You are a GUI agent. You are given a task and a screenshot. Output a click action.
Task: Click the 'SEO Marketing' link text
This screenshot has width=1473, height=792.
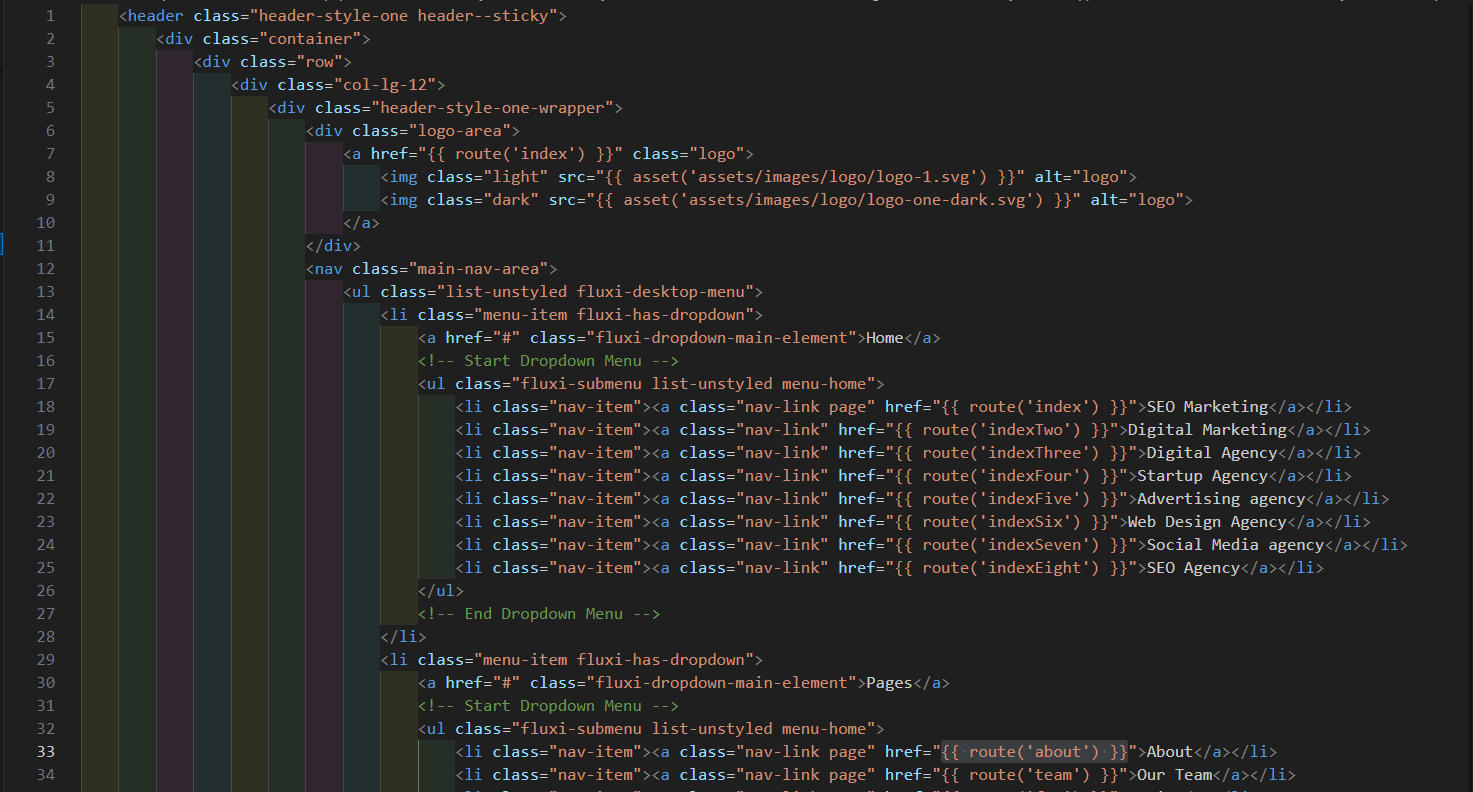[x=1207, y=407]
